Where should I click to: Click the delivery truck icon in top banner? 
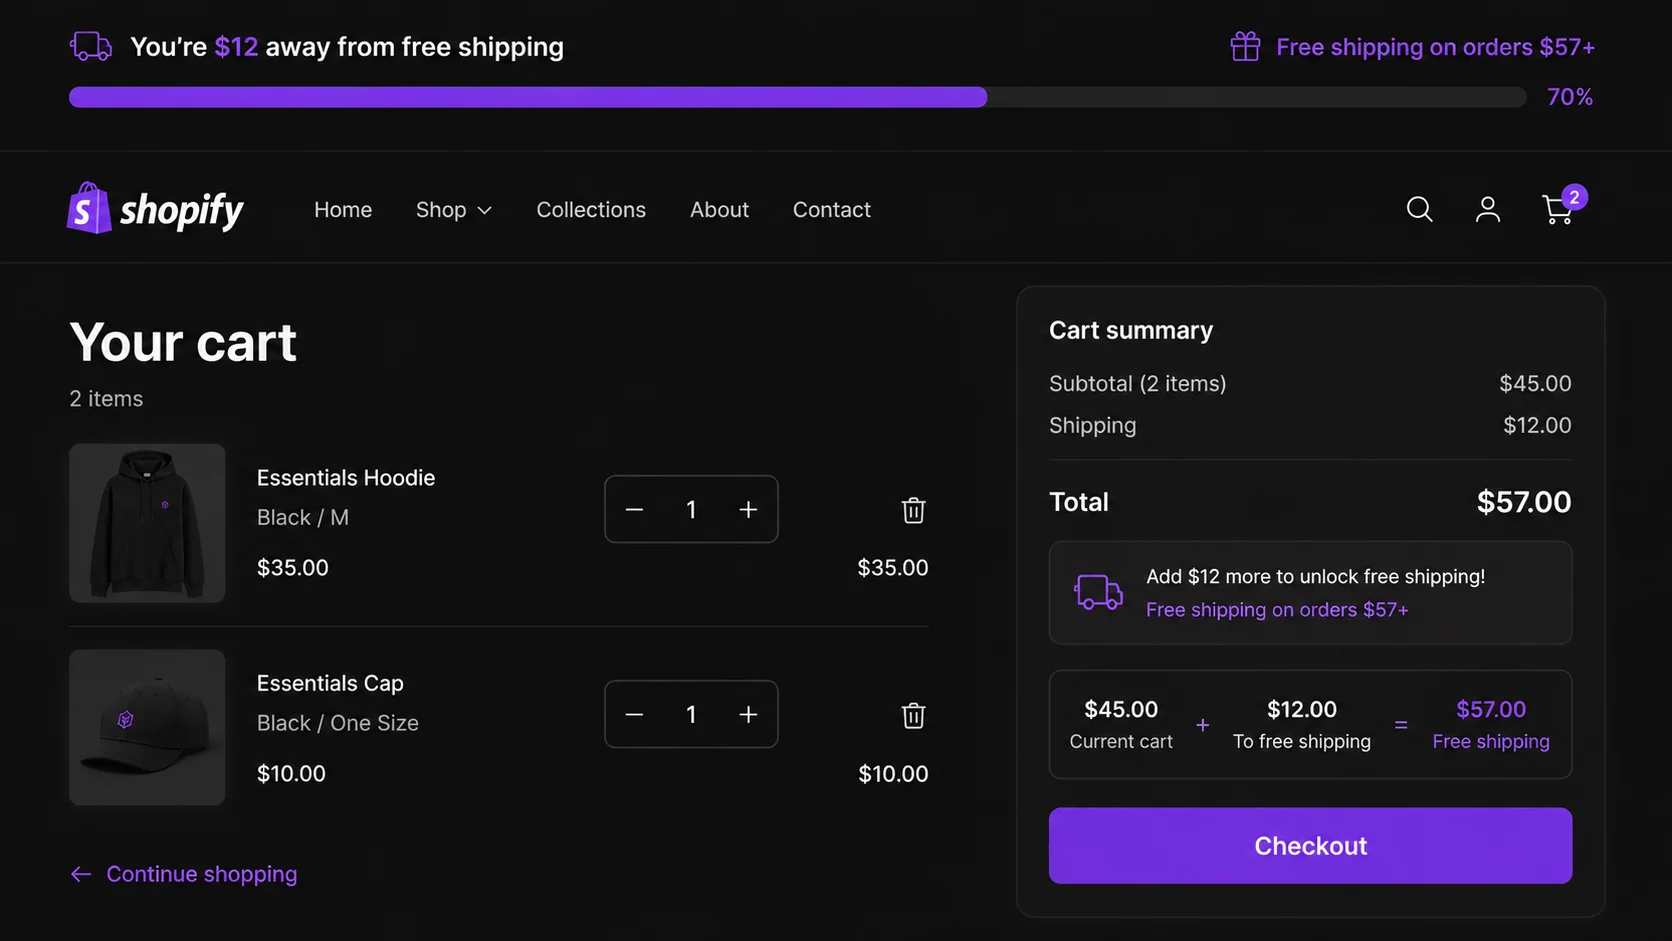coord(91,46)
